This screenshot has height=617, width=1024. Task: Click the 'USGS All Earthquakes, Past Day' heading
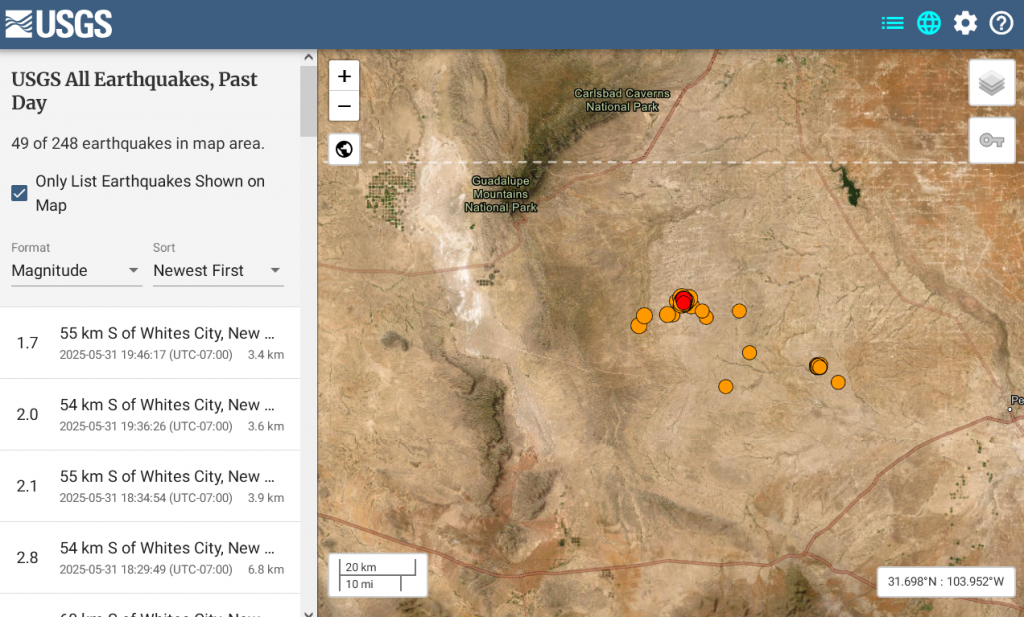[135, 91]
